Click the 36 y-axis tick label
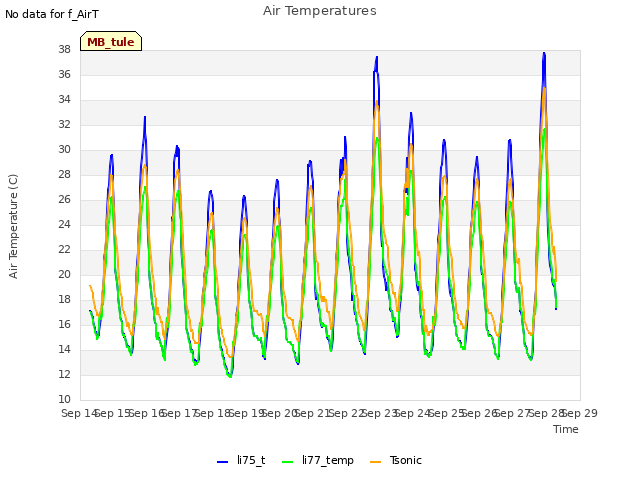640x480 pixels. pyautogui.click(x=64, y=74)
